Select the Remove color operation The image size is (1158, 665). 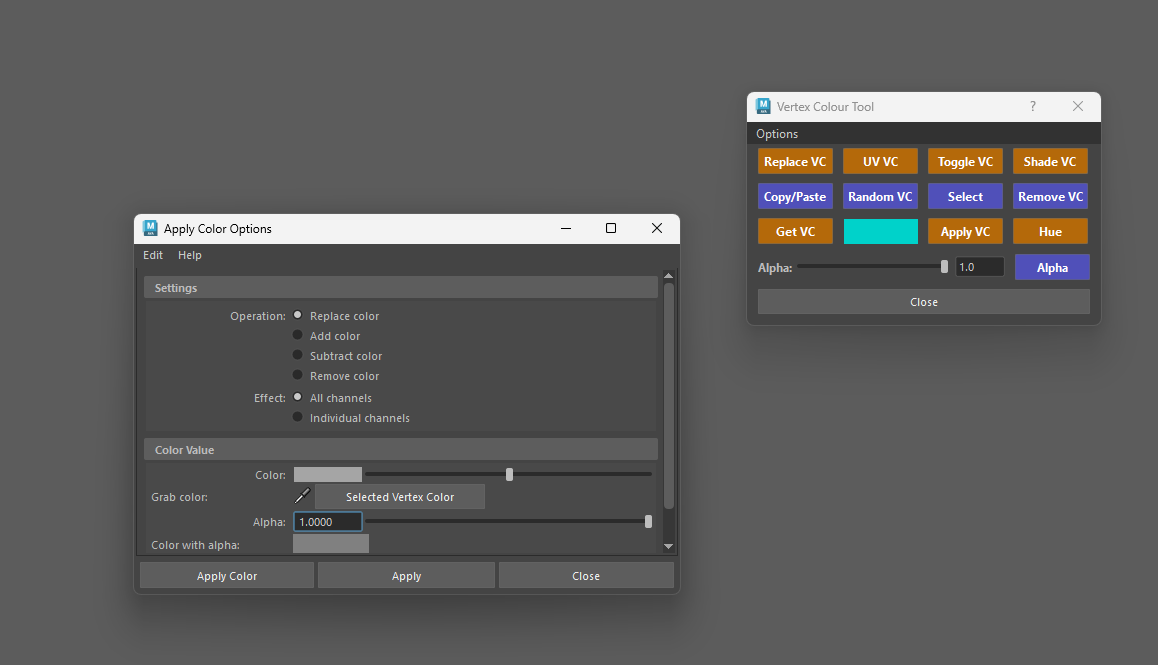[298, 375]
